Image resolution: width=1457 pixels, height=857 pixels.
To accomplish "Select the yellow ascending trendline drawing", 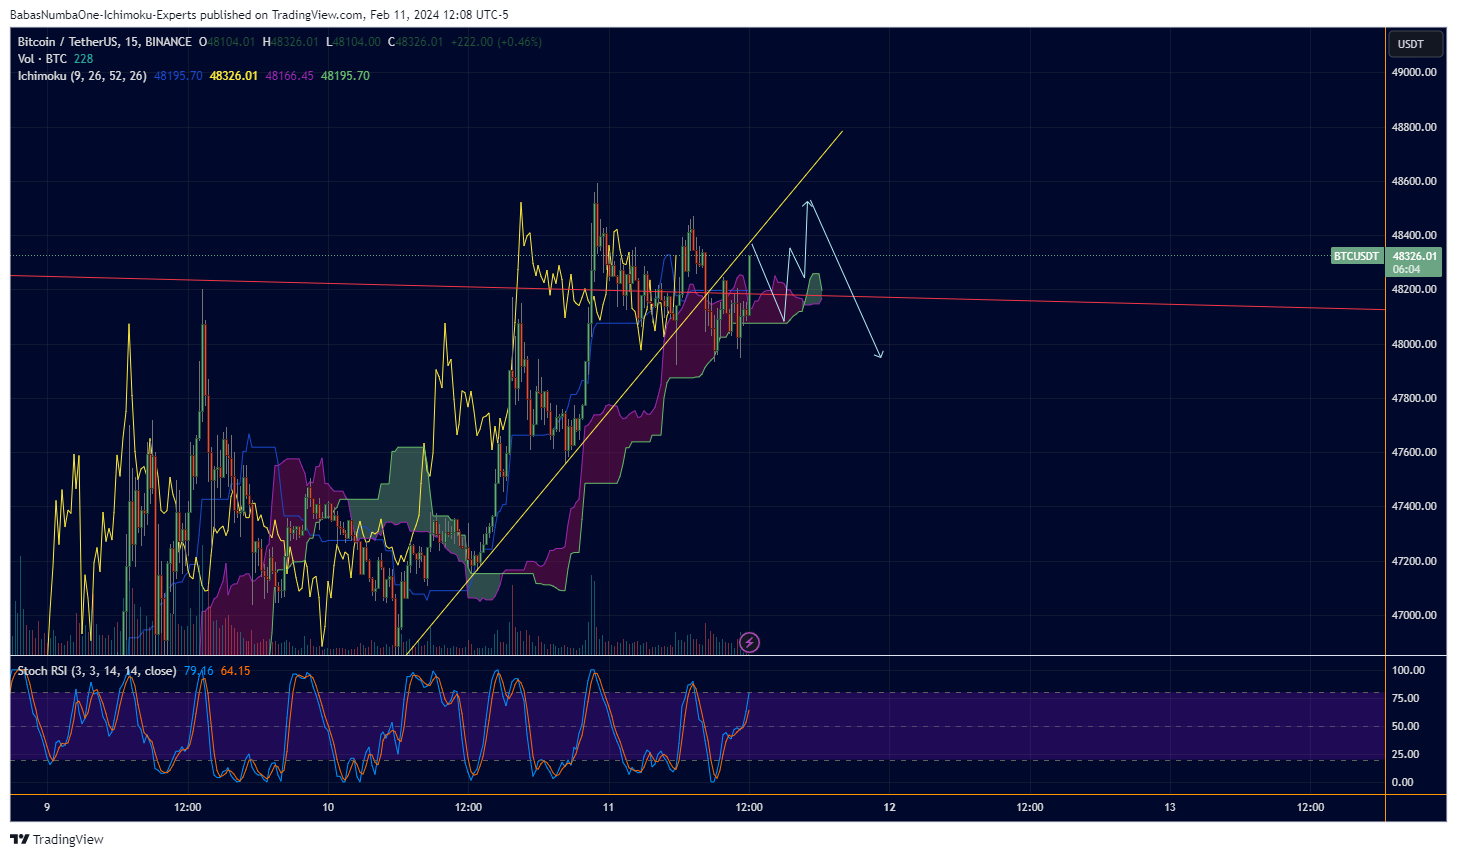I will (x=625, y=393).
